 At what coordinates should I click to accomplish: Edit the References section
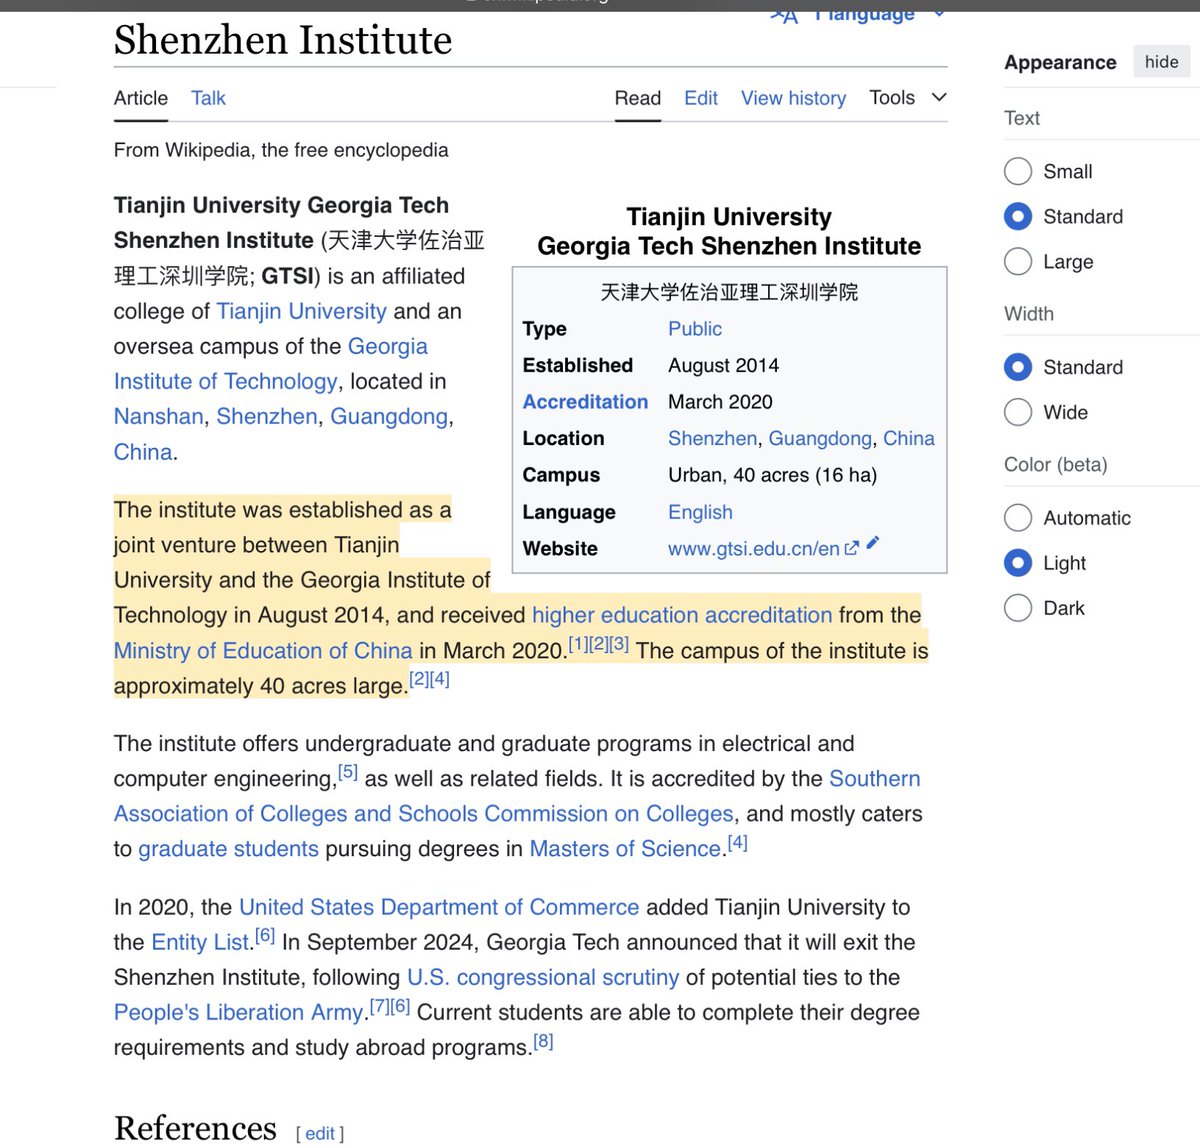pyautogui.click(x=320, y=1133)
